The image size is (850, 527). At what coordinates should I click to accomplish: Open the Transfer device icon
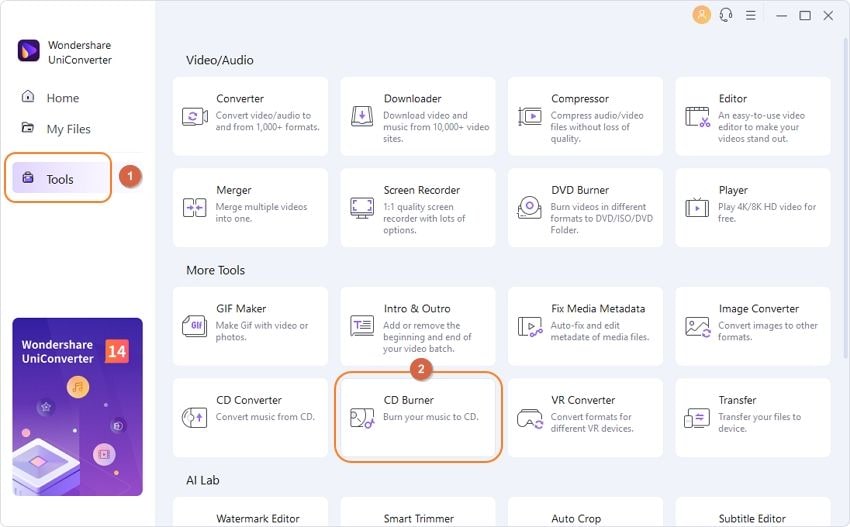tap(697, 418)
